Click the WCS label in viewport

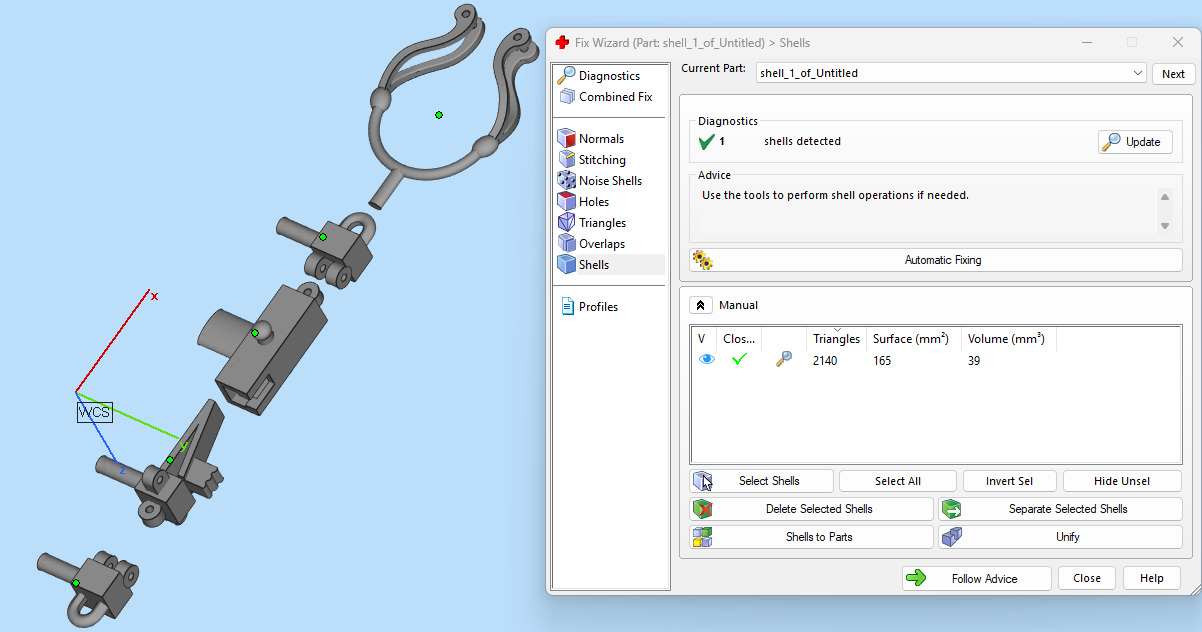tap(94, 412)
